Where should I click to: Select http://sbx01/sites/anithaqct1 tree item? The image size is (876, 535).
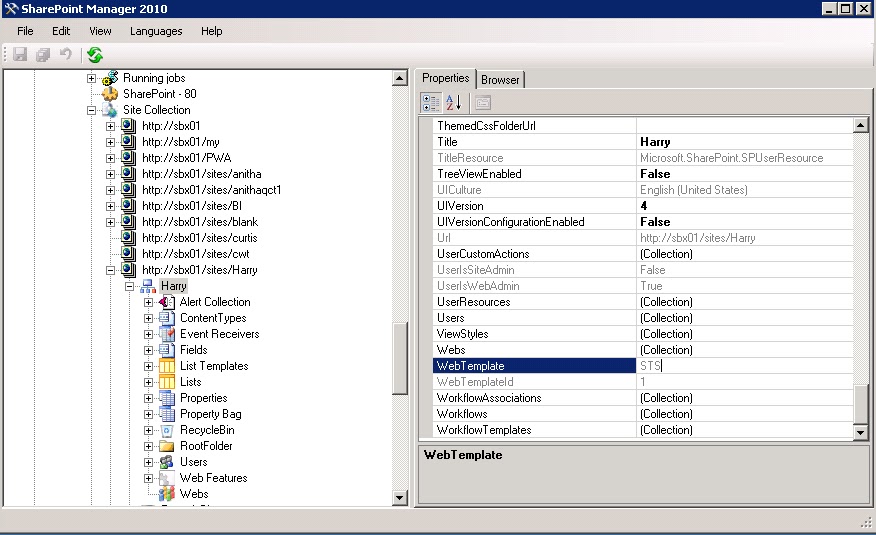click(211, 190)
